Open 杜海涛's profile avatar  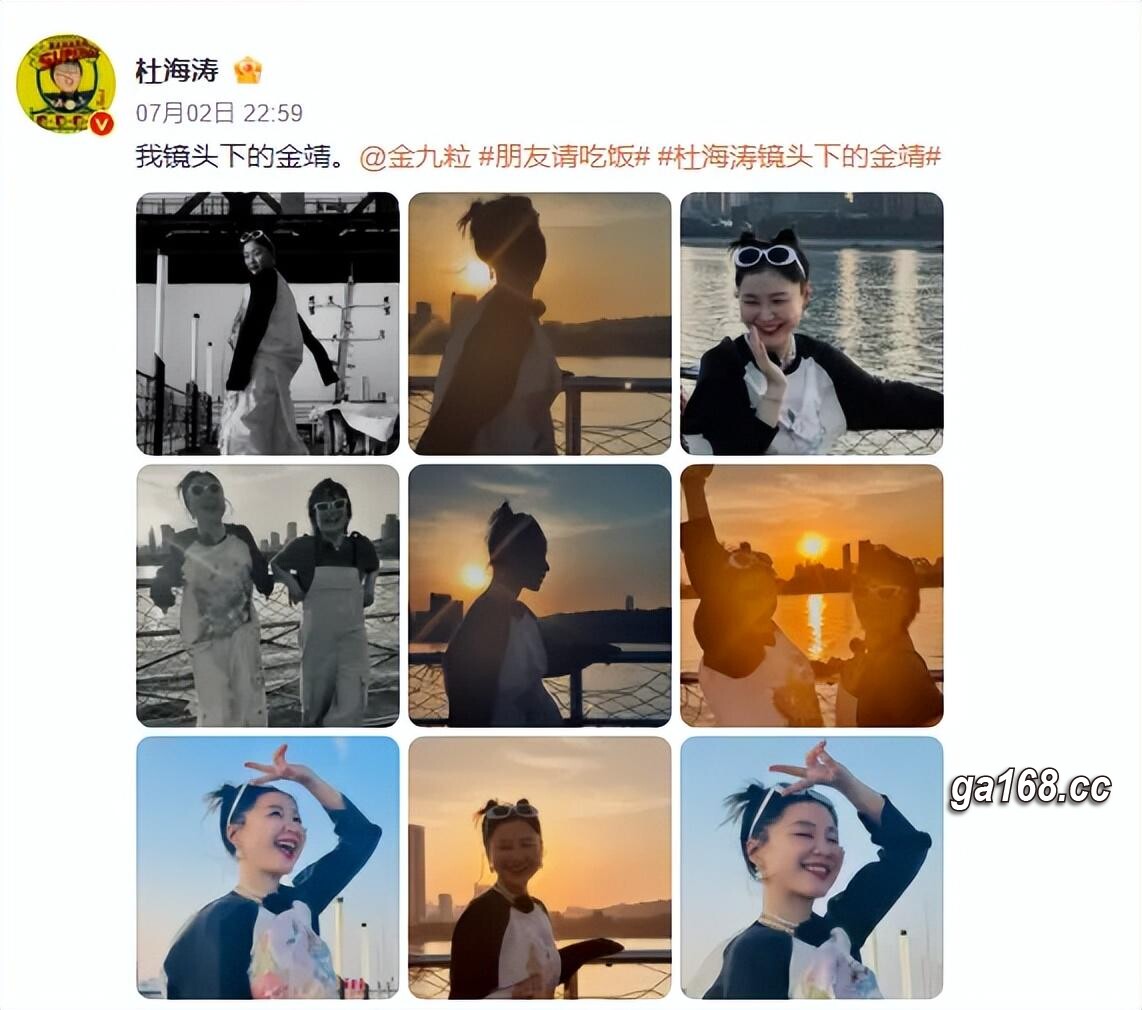coord(66,84)
